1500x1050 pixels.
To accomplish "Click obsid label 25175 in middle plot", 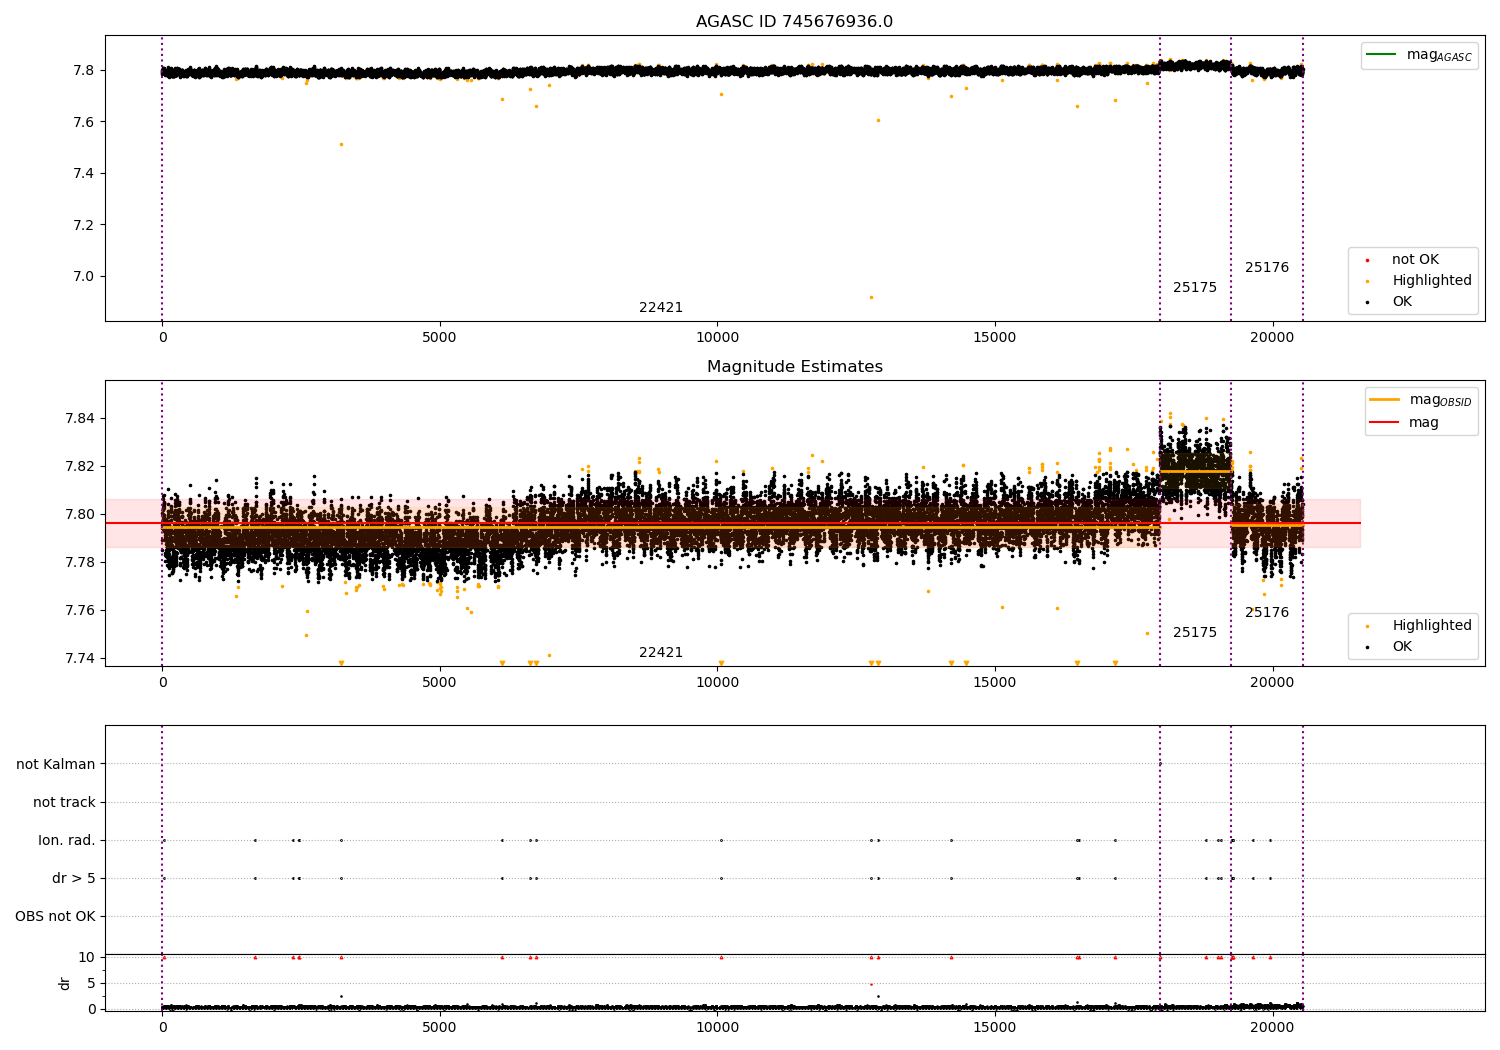I will 1195,633.
